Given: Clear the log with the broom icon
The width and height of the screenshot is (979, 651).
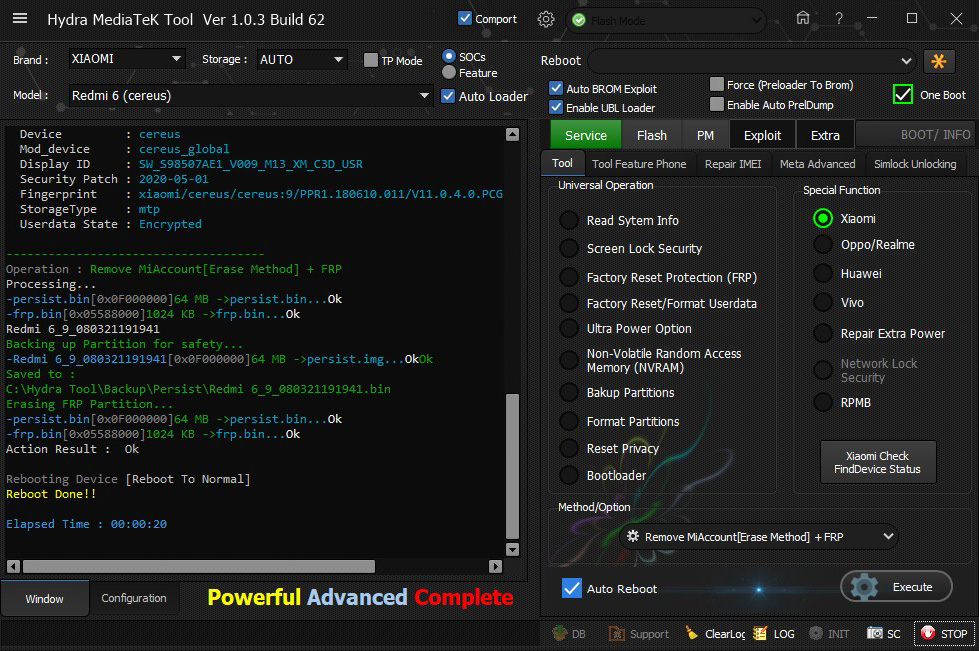Looking at the screenshot, I should point(692,633).
